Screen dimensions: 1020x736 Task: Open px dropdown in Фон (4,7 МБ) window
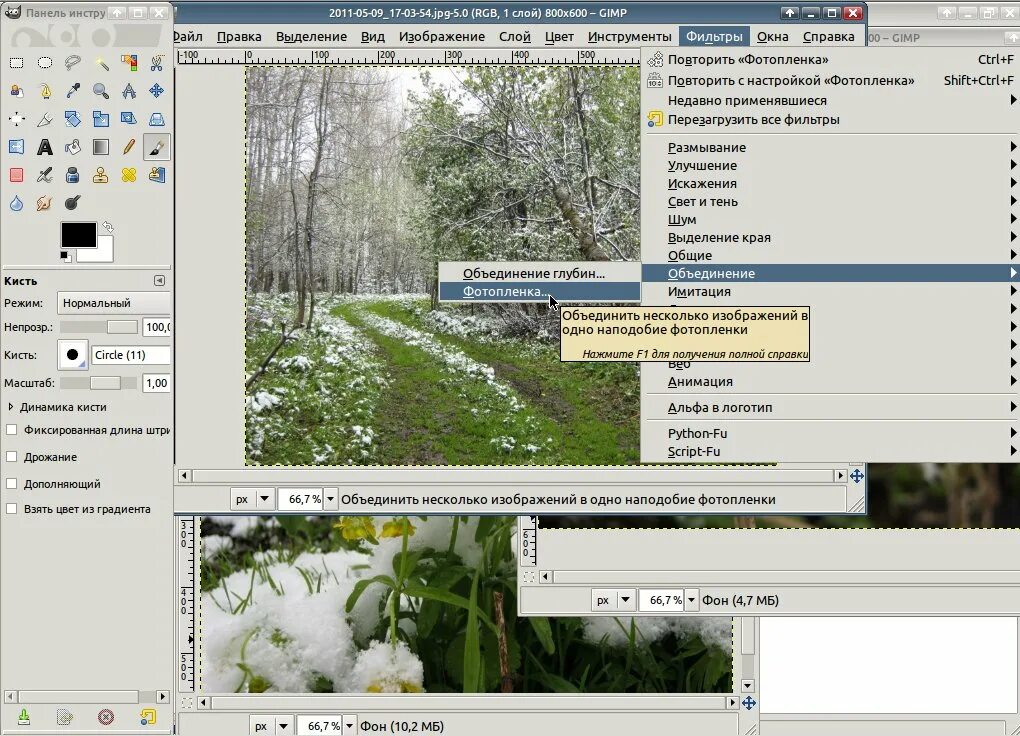(x=611, y=600)
